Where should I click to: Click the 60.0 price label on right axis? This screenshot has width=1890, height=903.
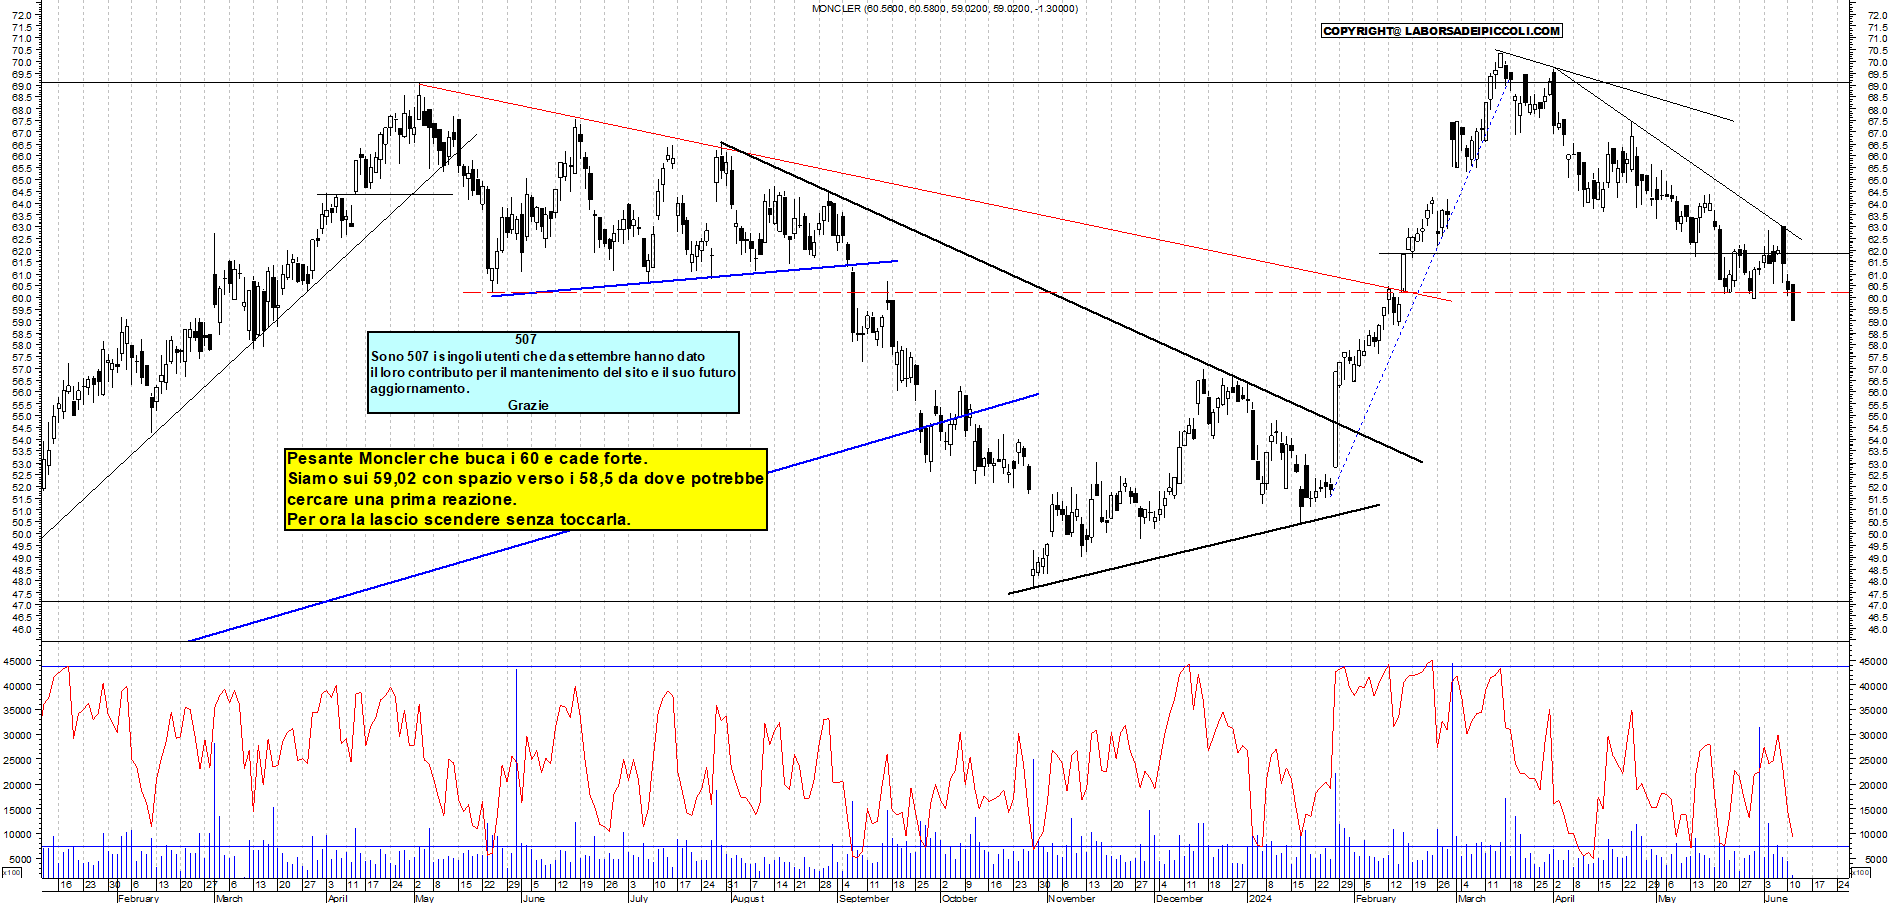click(x=1876, y=298)
